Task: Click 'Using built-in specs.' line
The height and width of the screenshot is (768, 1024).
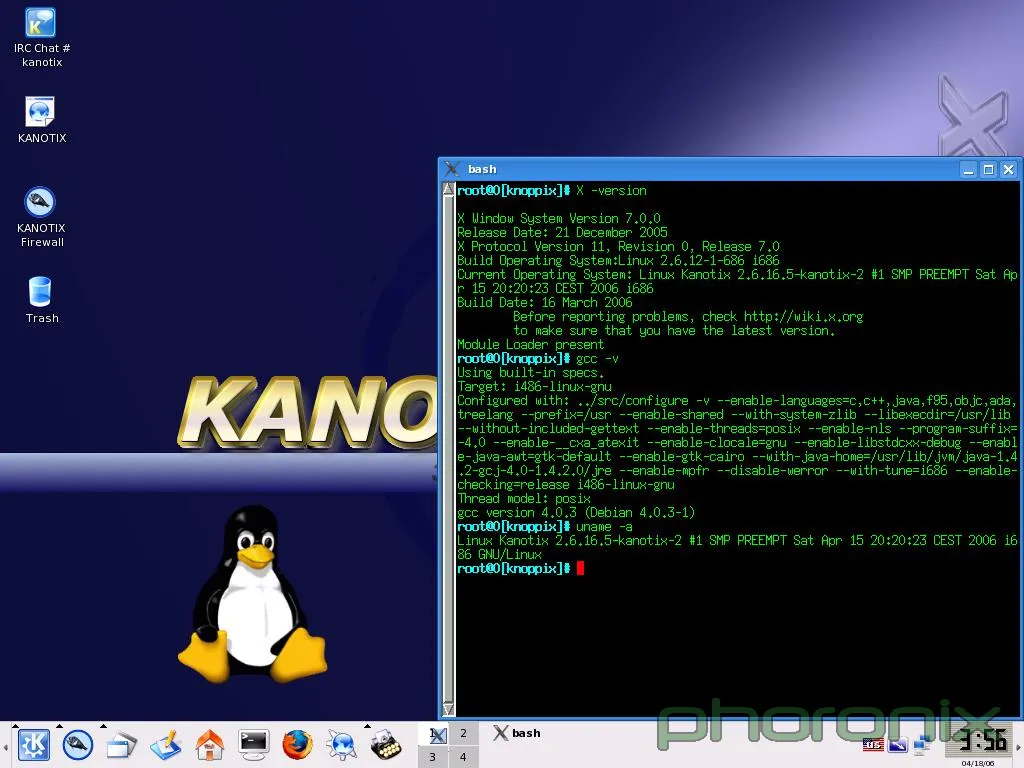Action: coord(530,373)
